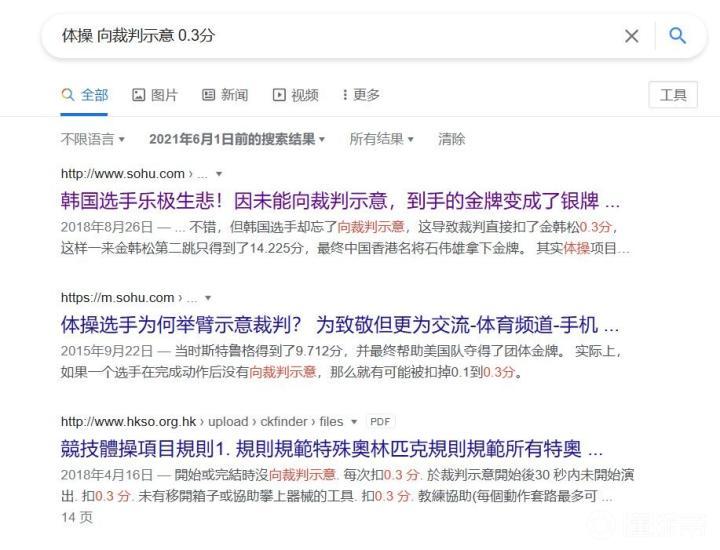The width and height of the screenshot is (720, 550).
Task: Open the arrow menu beside www.sohu.com URL
Action: 219,174
